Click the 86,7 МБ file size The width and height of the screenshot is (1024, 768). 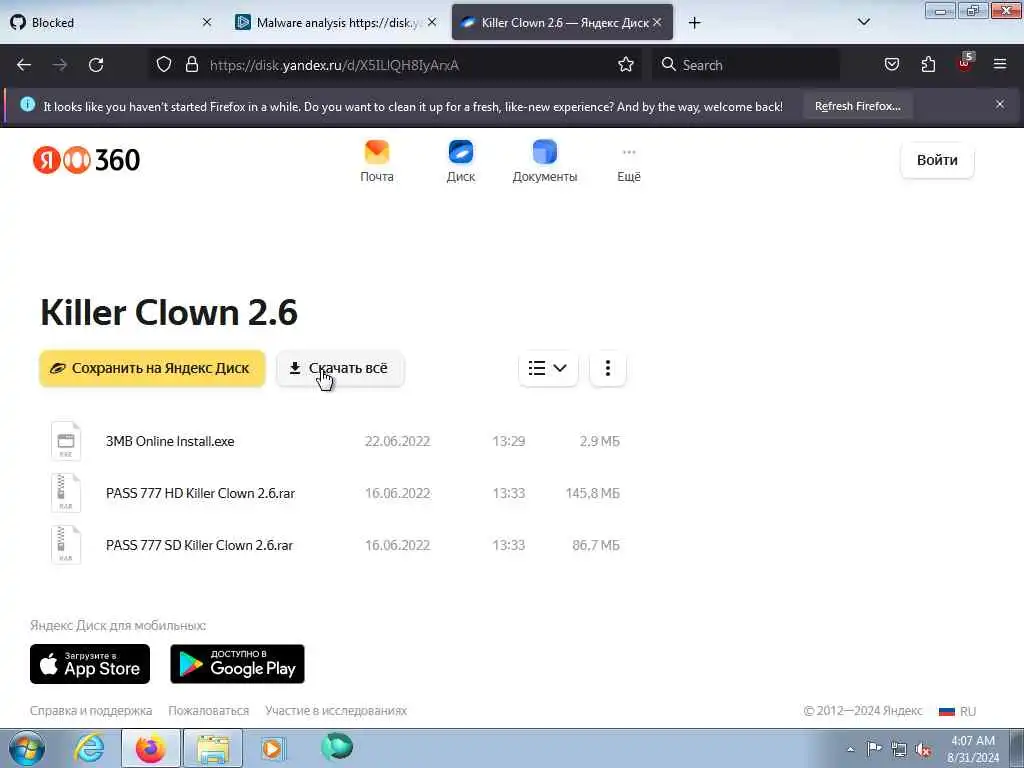click(596, 545)
